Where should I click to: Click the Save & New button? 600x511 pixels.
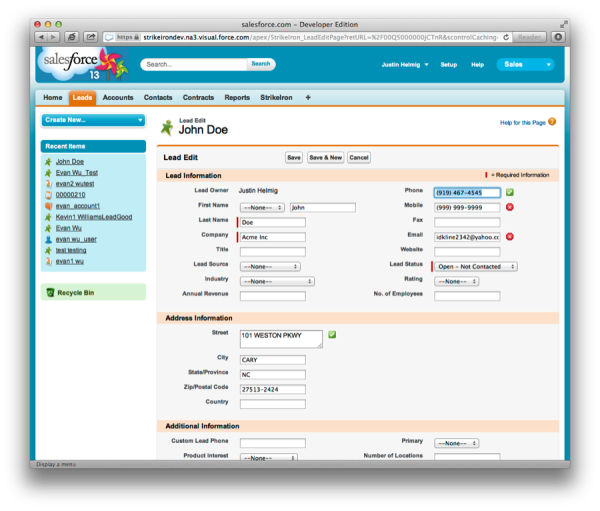[x=326, y=157]
